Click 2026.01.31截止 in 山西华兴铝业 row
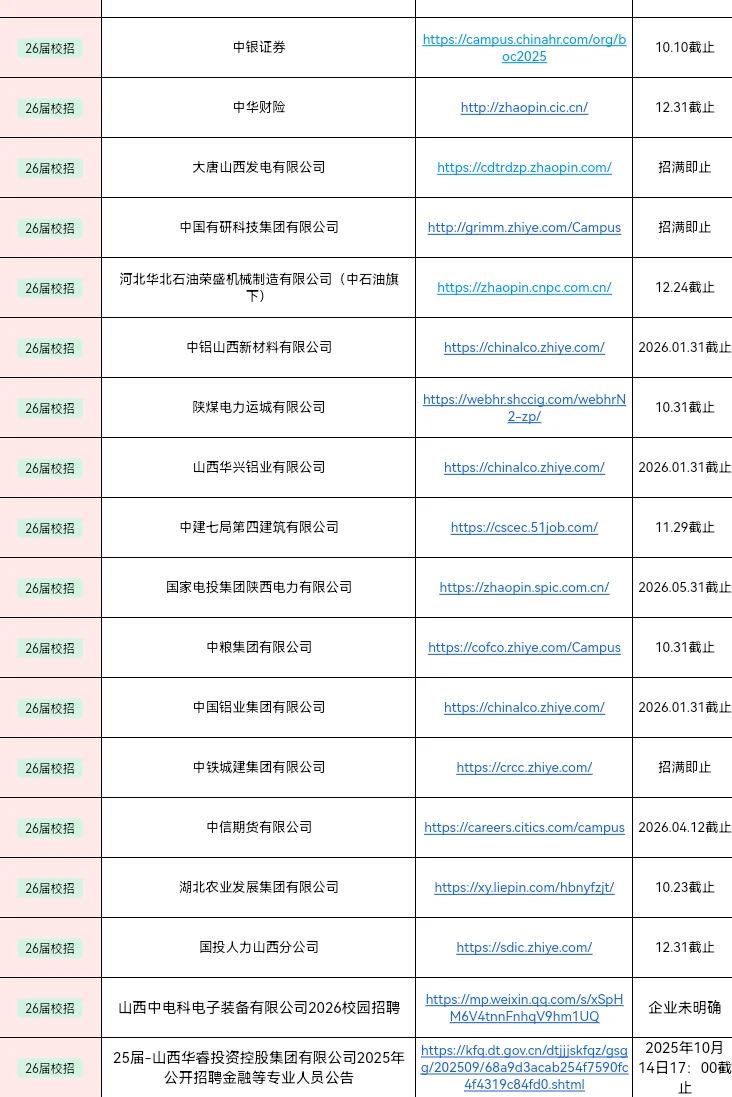 683,467
